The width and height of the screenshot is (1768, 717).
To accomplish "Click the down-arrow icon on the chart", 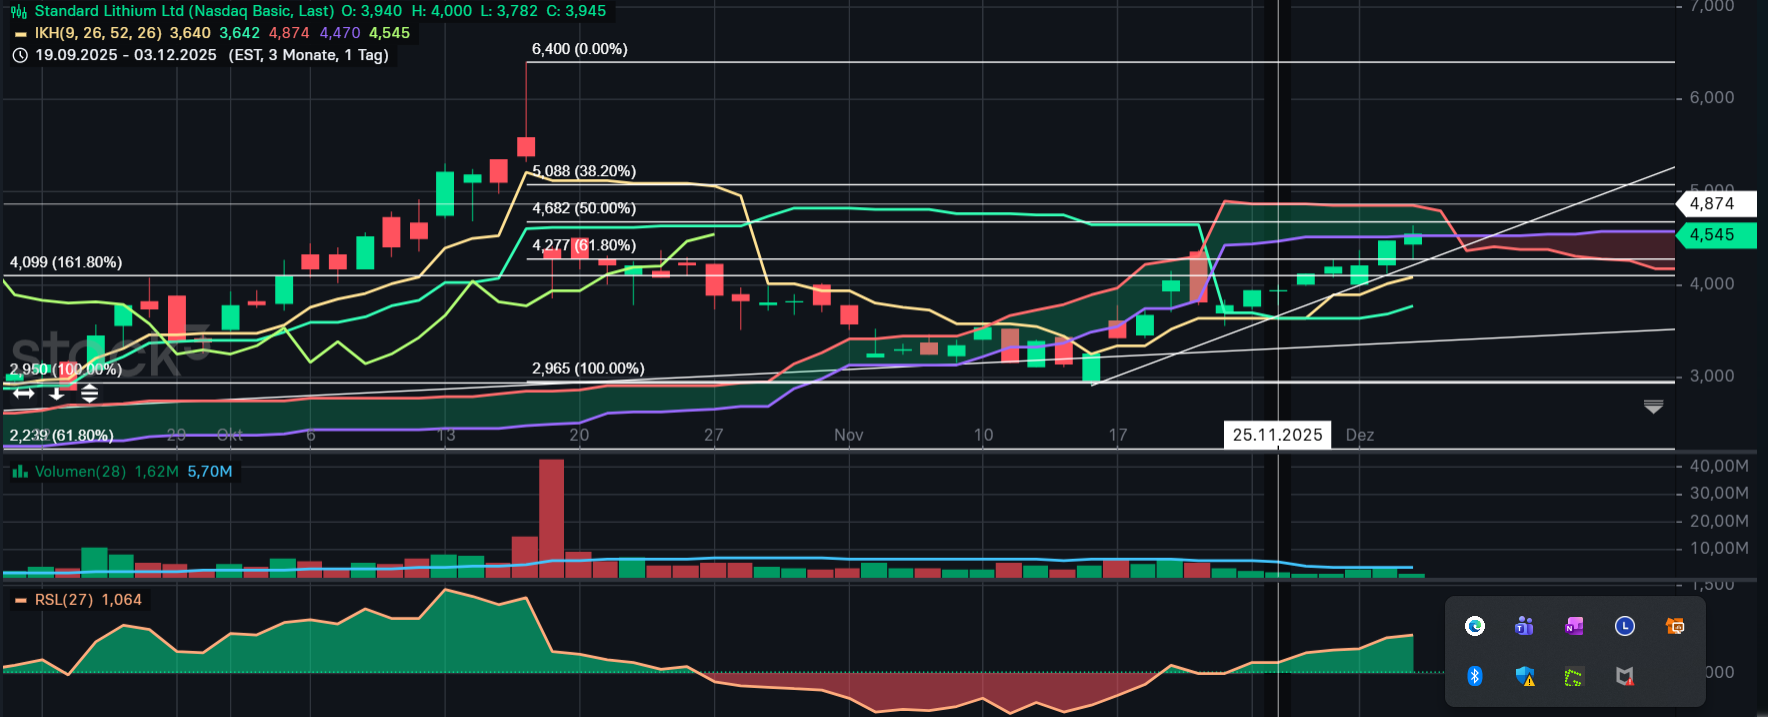I will (57, 394).
